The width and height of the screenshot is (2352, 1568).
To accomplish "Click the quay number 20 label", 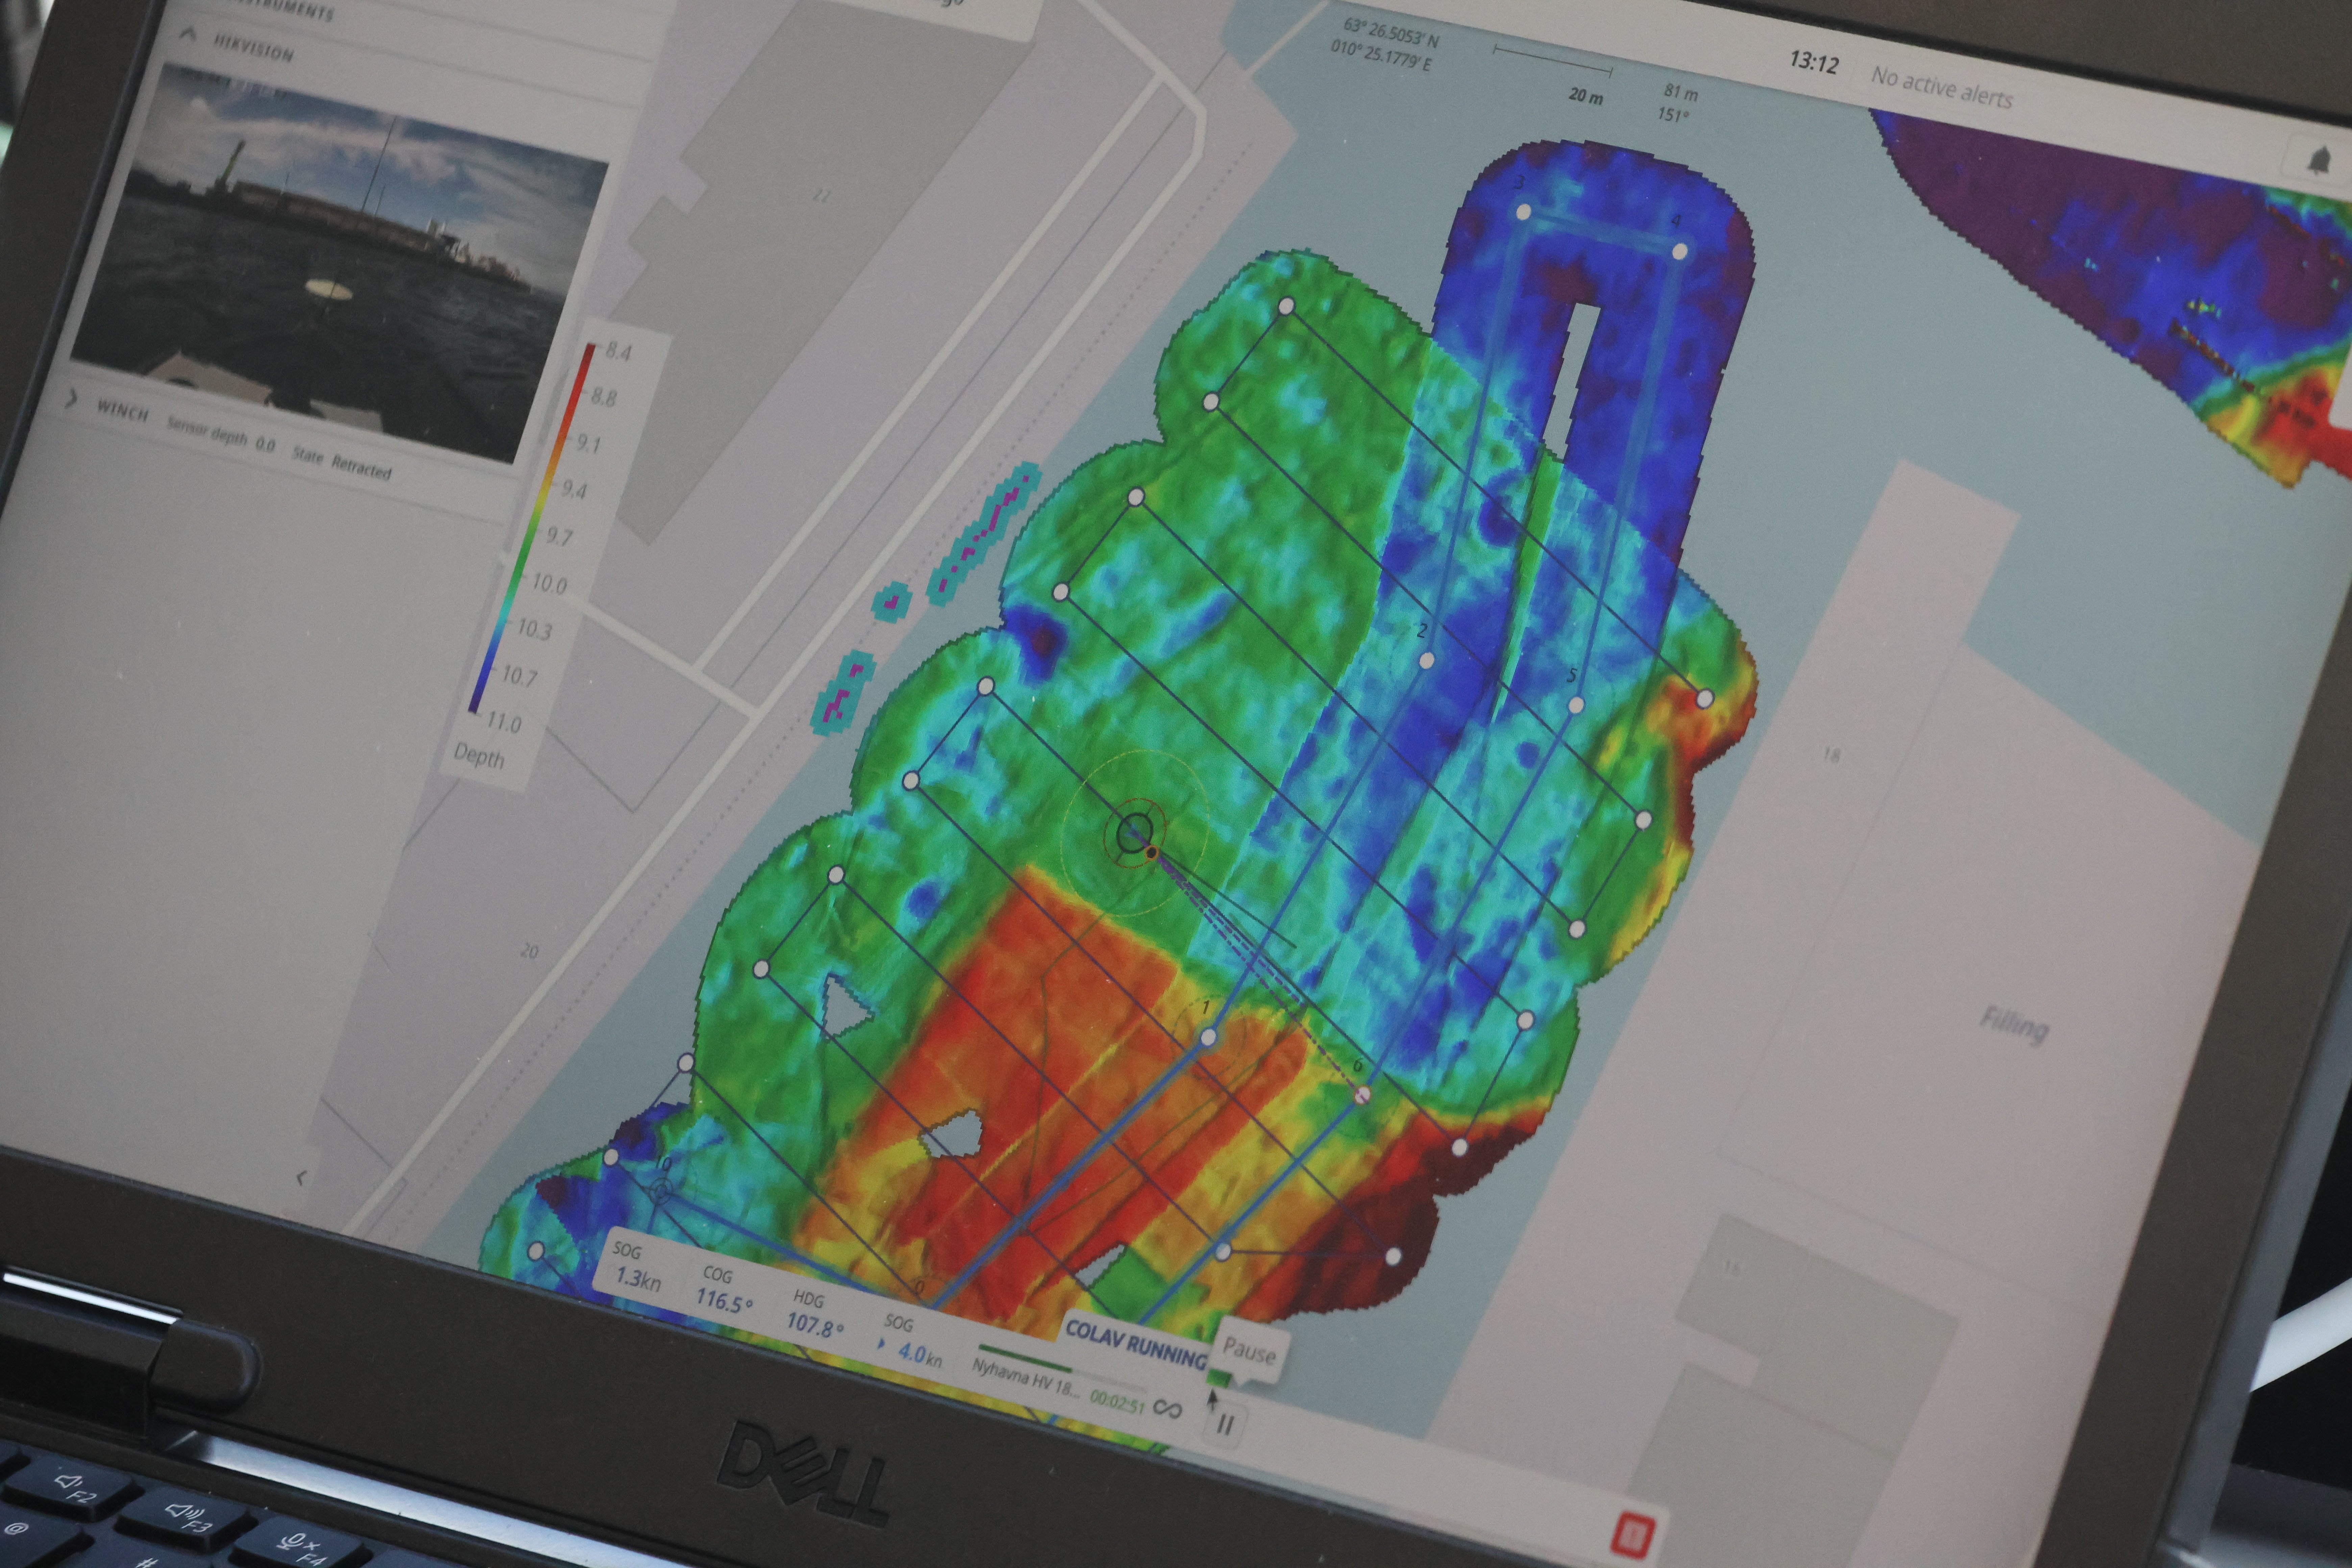I will click(529, 951).
